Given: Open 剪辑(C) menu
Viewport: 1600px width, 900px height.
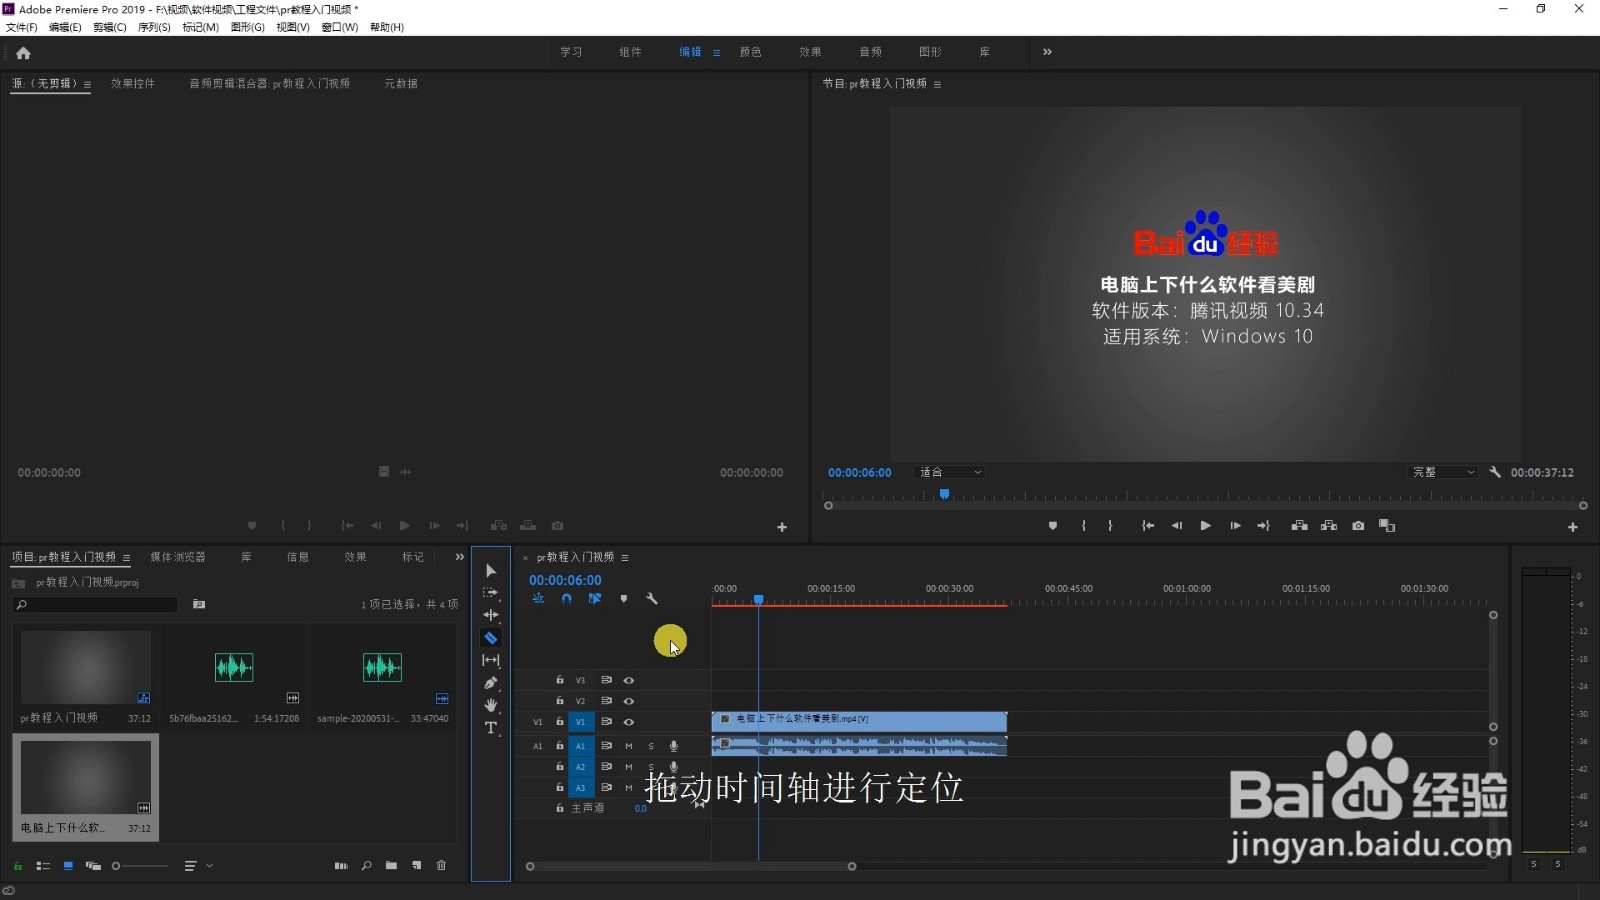Looking at the screenshot, I should click(x=110, y=27).
